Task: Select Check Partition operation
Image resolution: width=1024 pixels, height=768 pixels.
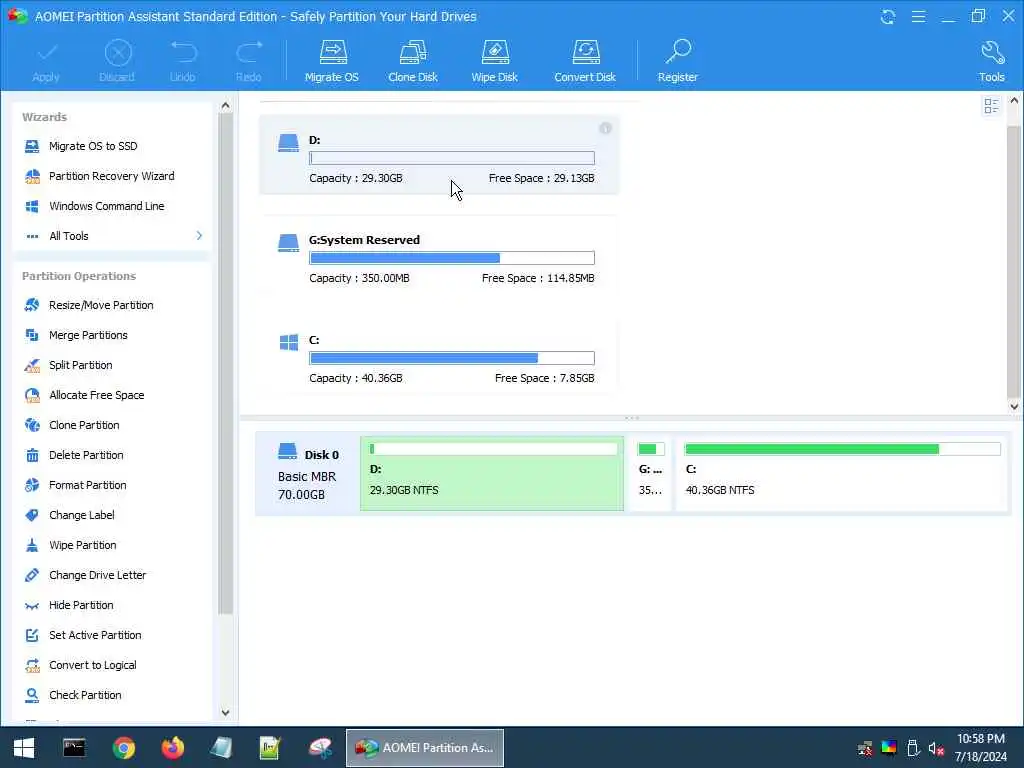Action: coord(85,696)
